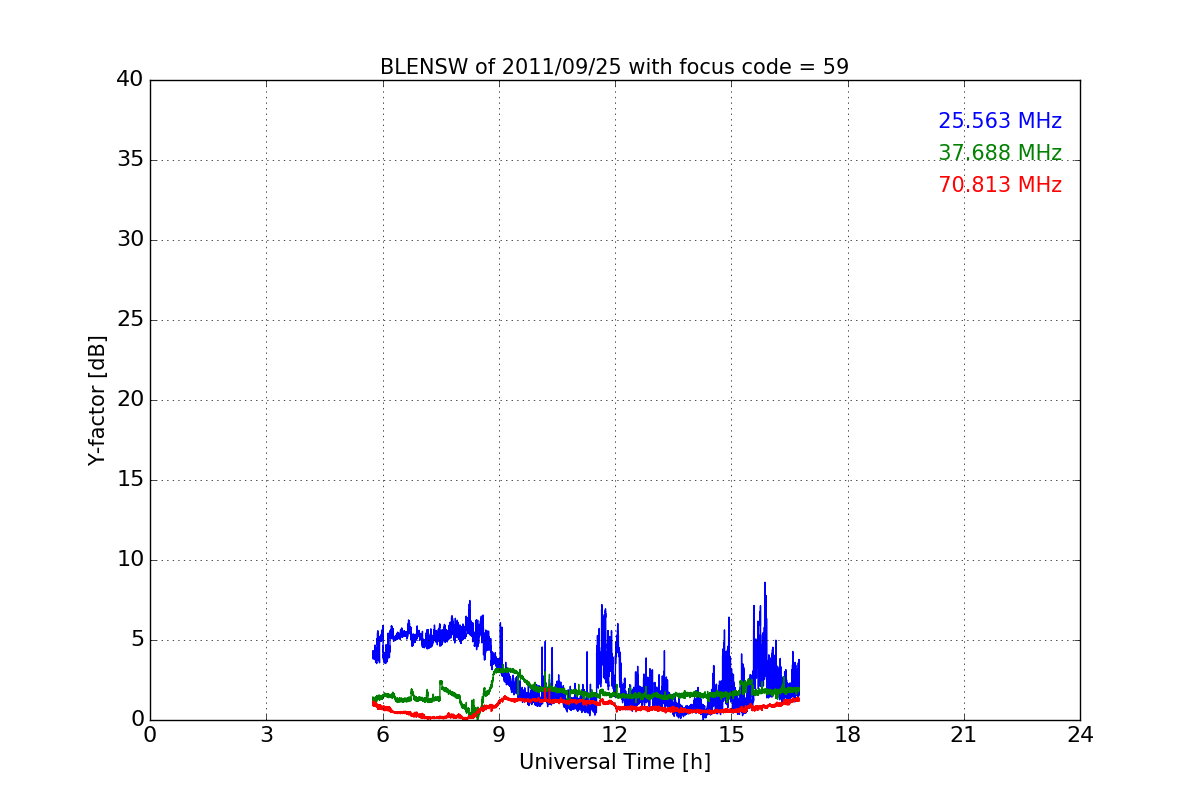Select the red 70.813 MHz legend label
This screenshot has height=800, width=1200.
point(1000,185)
